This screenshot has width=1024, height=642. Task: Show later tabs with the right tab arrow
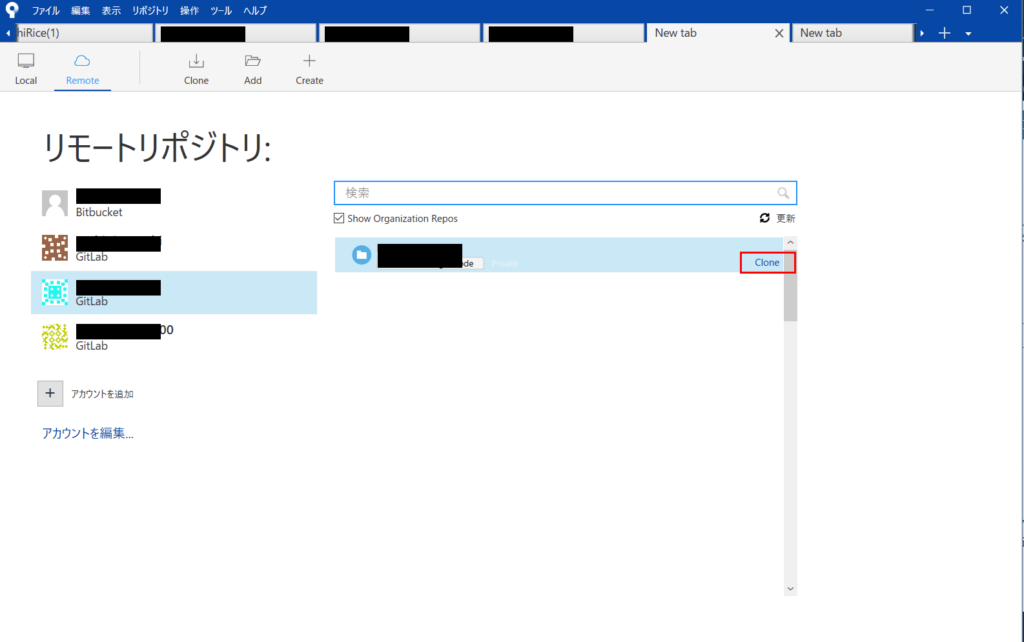click(922, 33)
